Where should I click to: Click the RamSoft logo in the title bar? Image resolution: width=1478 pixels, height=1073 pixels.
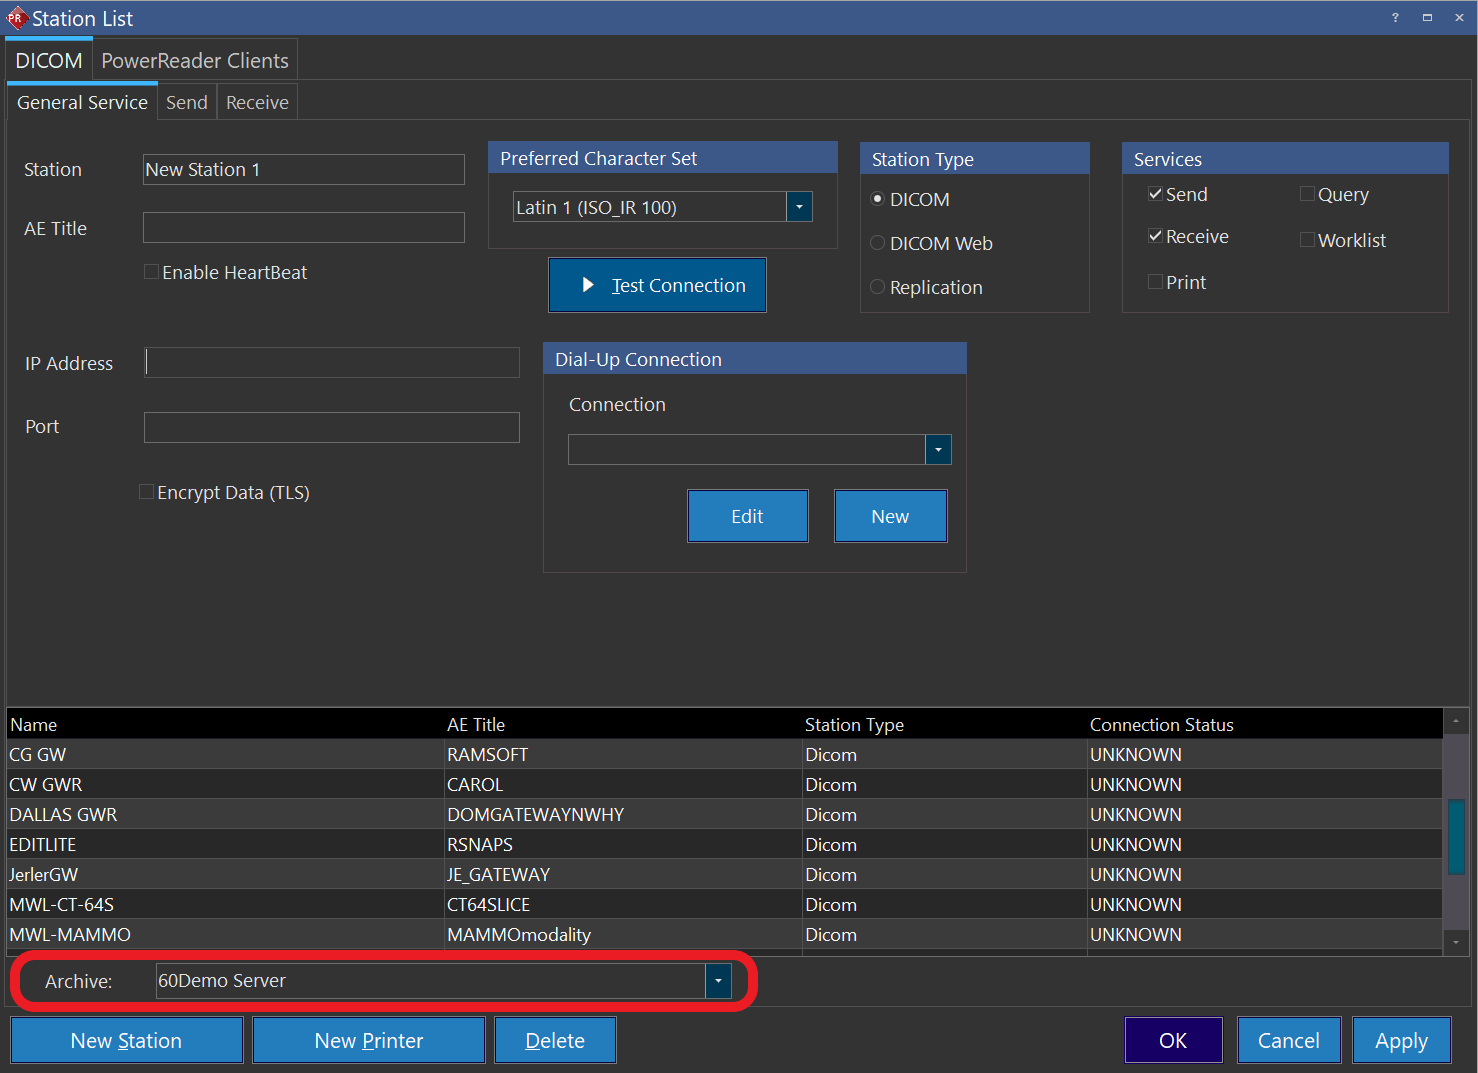click(16, 17)
